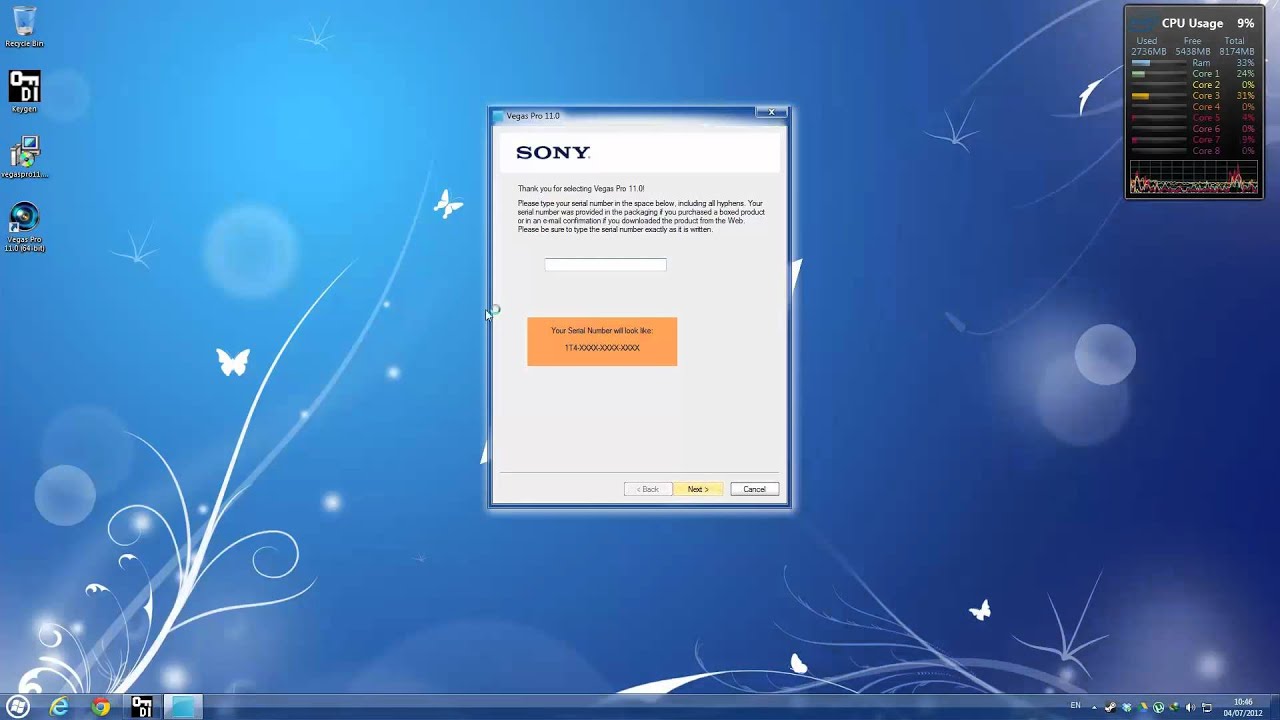
Task: Open the Dropbox tray icon
Action: pyautogui.click(x=1127, y=707)
